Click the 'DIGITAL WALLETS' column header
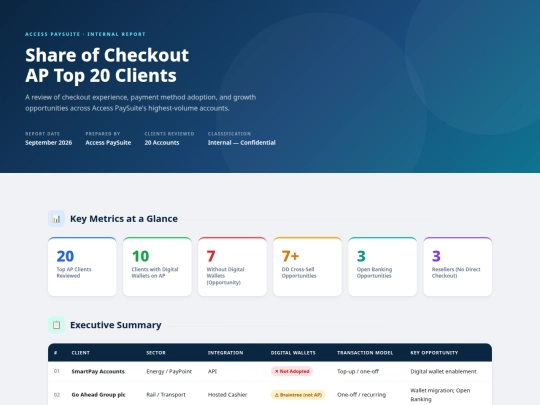Viewport: 540px width, 405px height. point(293,353)
